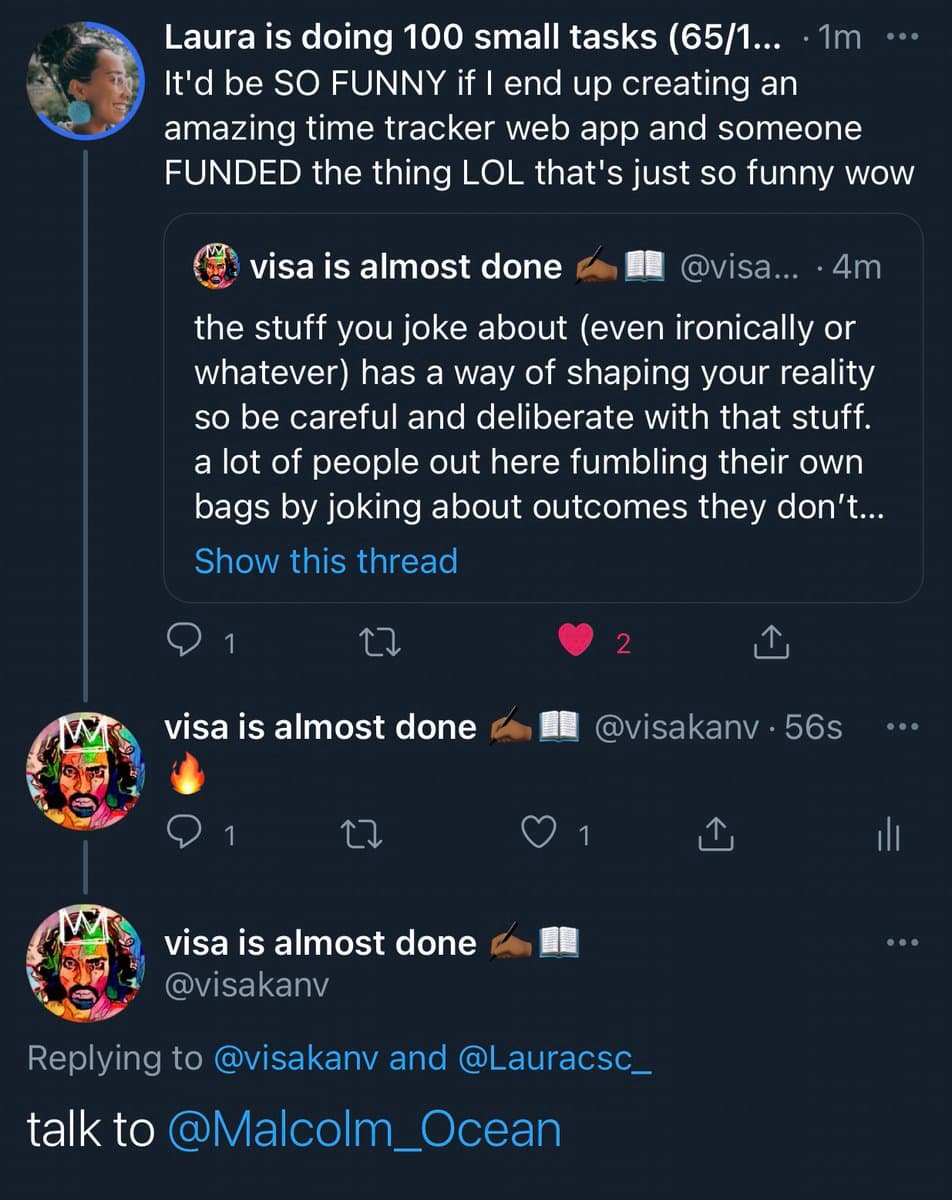
Task: Click the Show this thread link
Action: click(325, 561)
